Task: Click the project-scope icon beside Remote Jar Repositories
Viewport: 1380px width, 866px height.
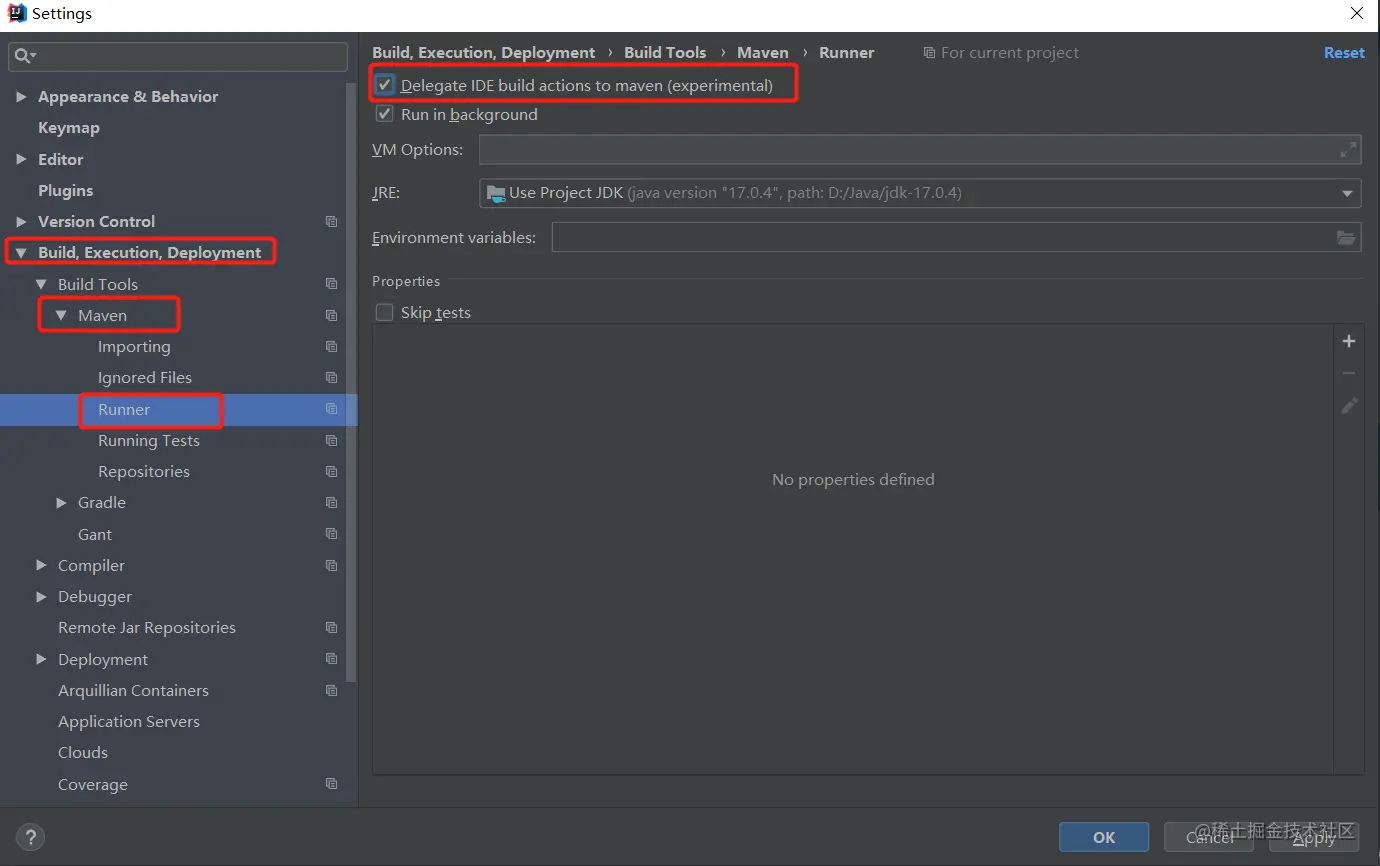Action: pos(332,628)
